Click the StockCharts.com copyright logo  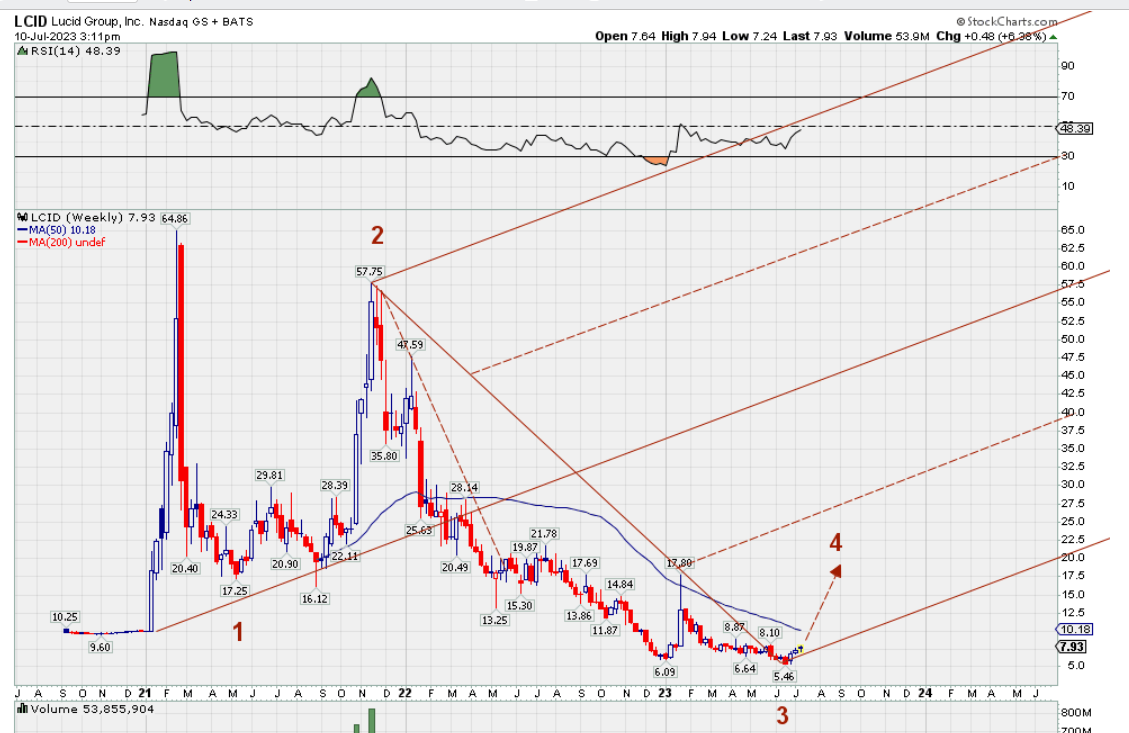[x=1006, y=21]
